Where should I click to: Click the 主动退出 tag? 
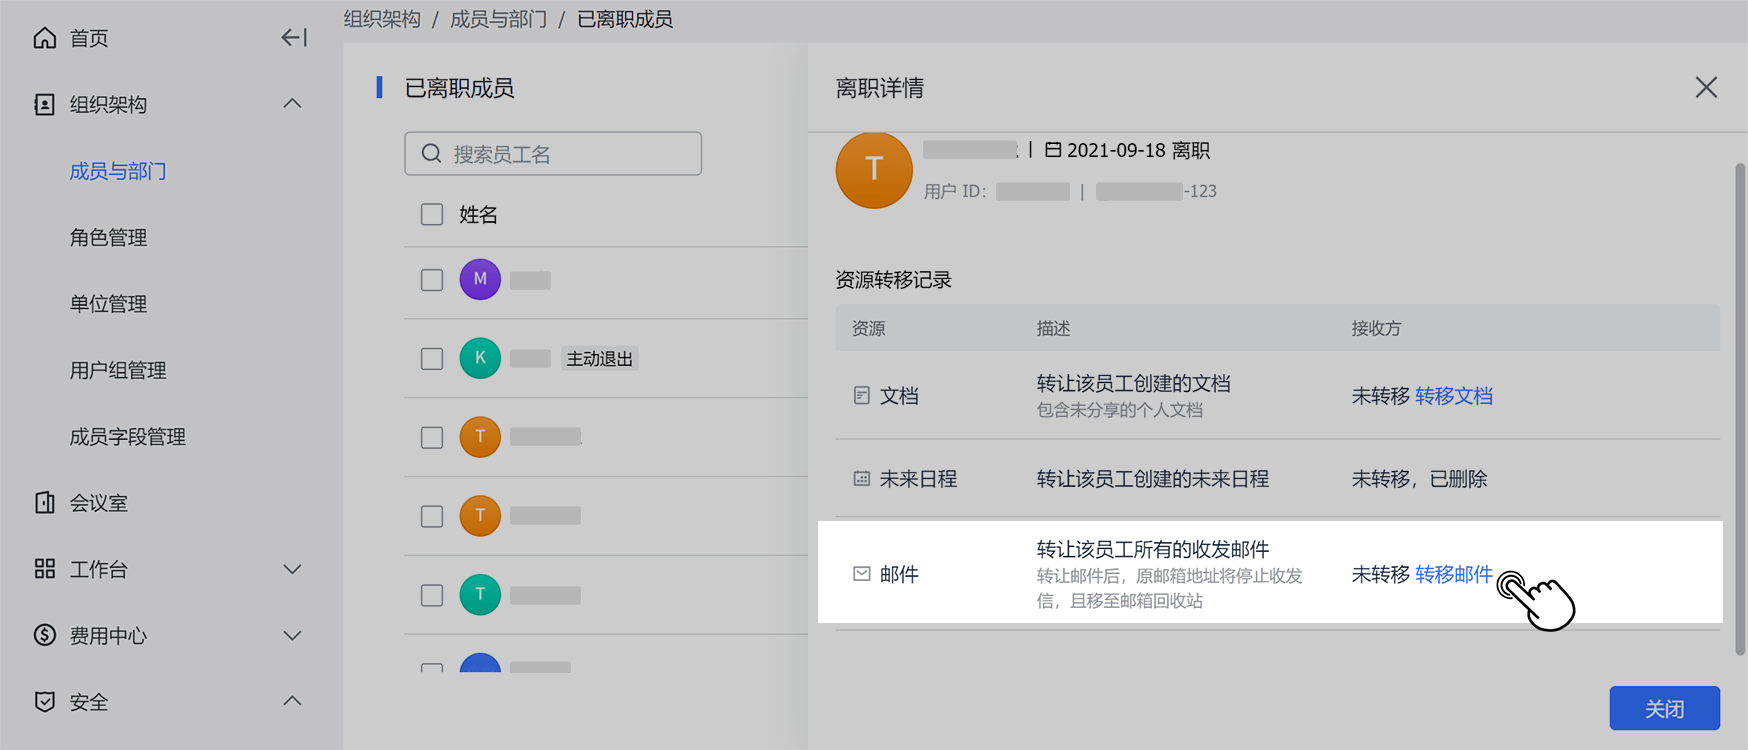pos(599,358)
